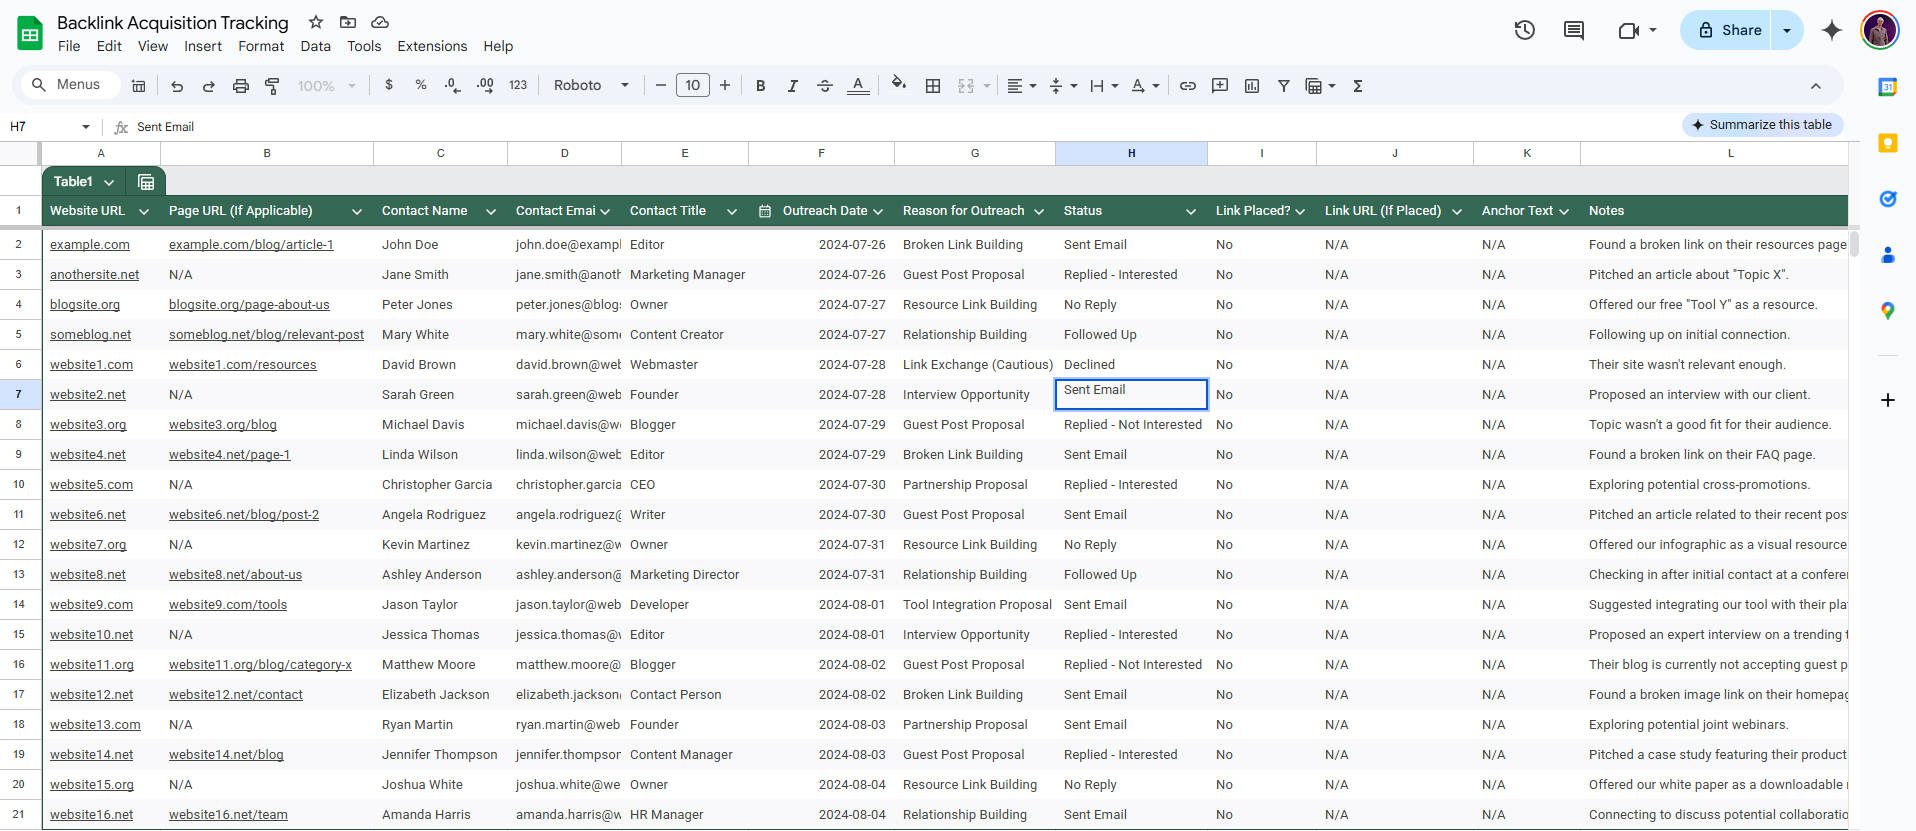The width and height of the screenshot is (1916, 831).
Task: Toggle strikethrough formatting
Action: click(x=825, y=86)
